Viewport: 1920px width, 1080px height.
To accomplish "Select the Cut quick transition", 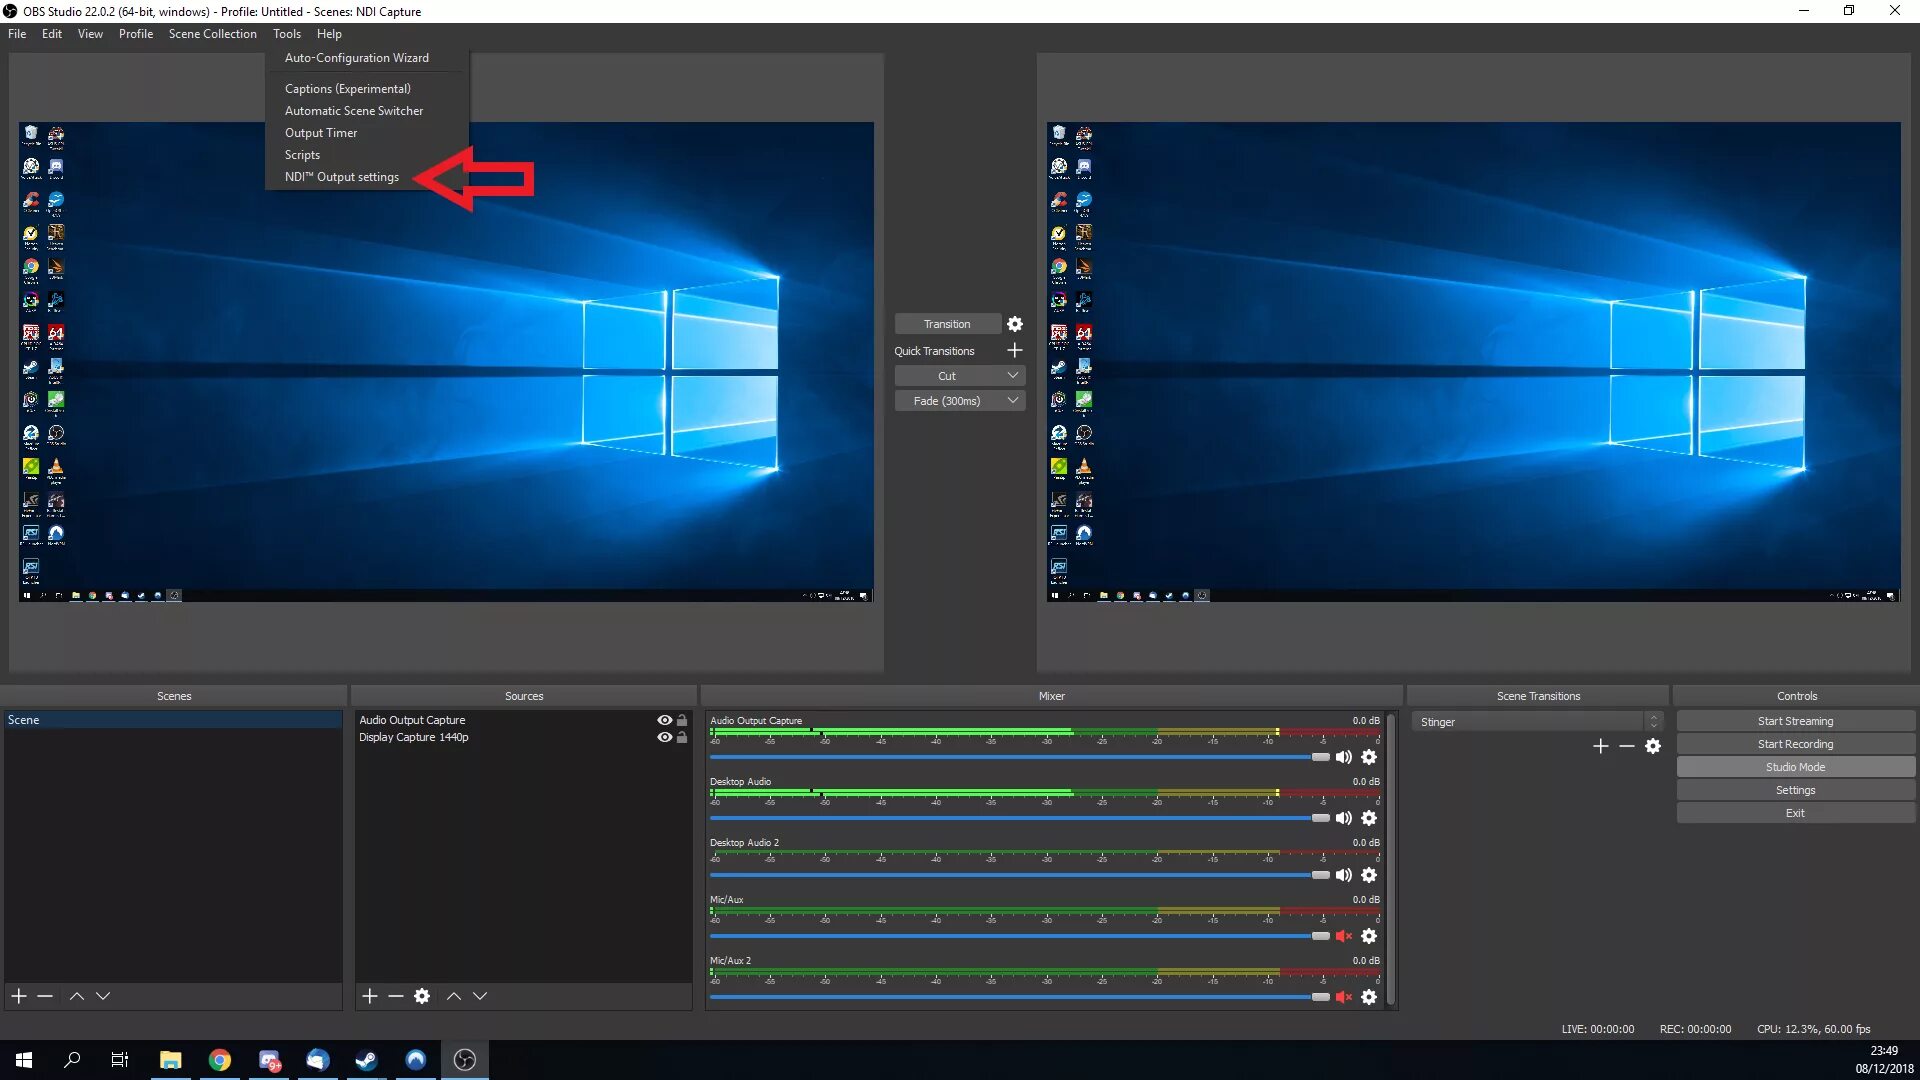I will click(948, 376).
